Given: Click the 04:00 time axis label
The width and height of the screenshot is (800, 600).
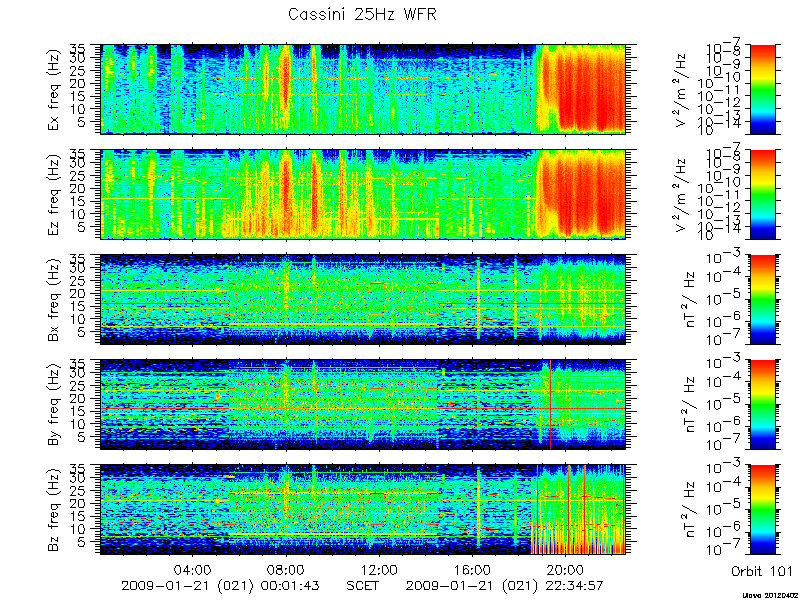Looking at the screenshot, I should coord(193,569).
